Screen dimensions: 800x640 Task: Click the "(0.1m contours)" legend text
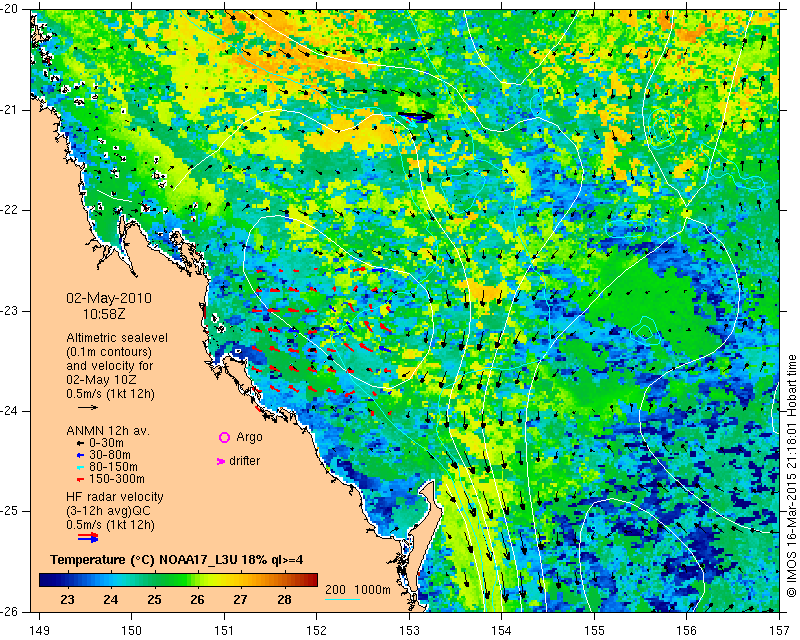coord(109,352)
